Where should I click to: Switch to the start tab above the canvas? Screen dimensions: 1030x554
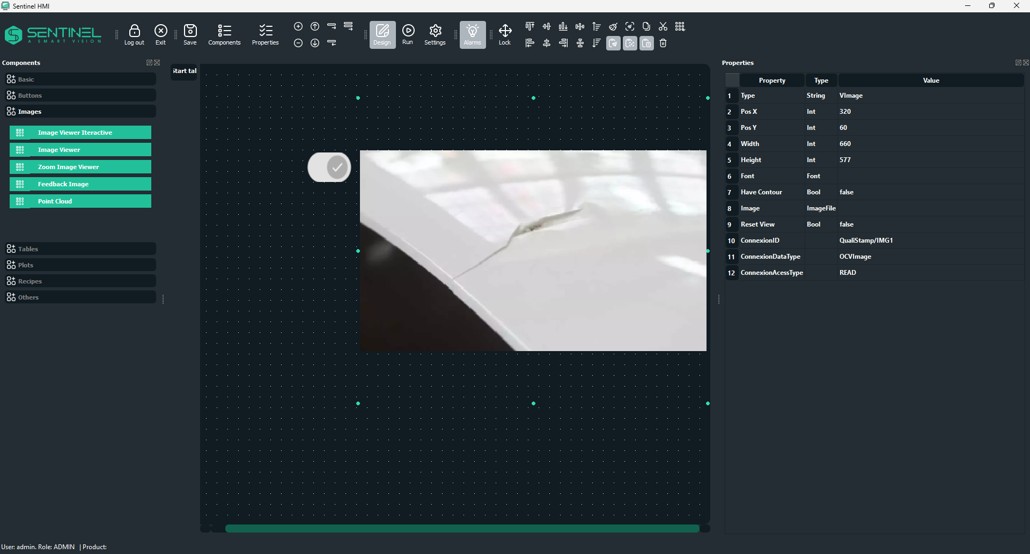tap(184, 71)
